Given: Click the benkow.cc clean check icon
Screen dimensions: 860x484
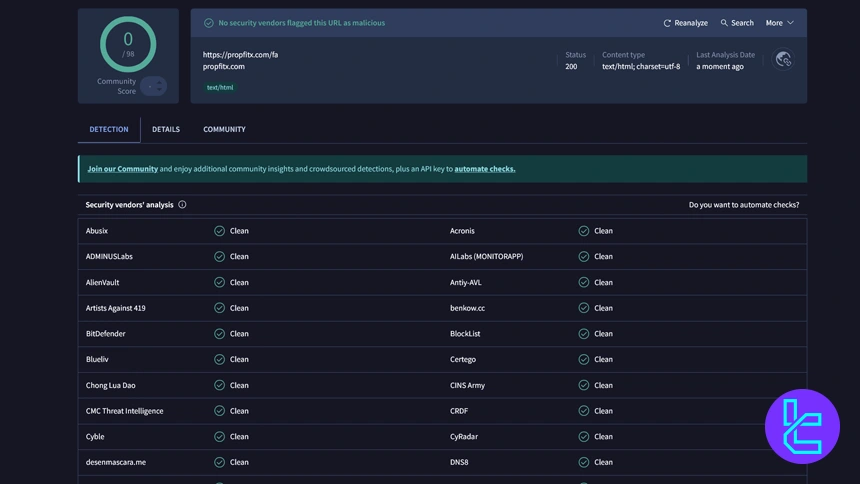Looking at the screenshot, I should (x=584, y=308).
